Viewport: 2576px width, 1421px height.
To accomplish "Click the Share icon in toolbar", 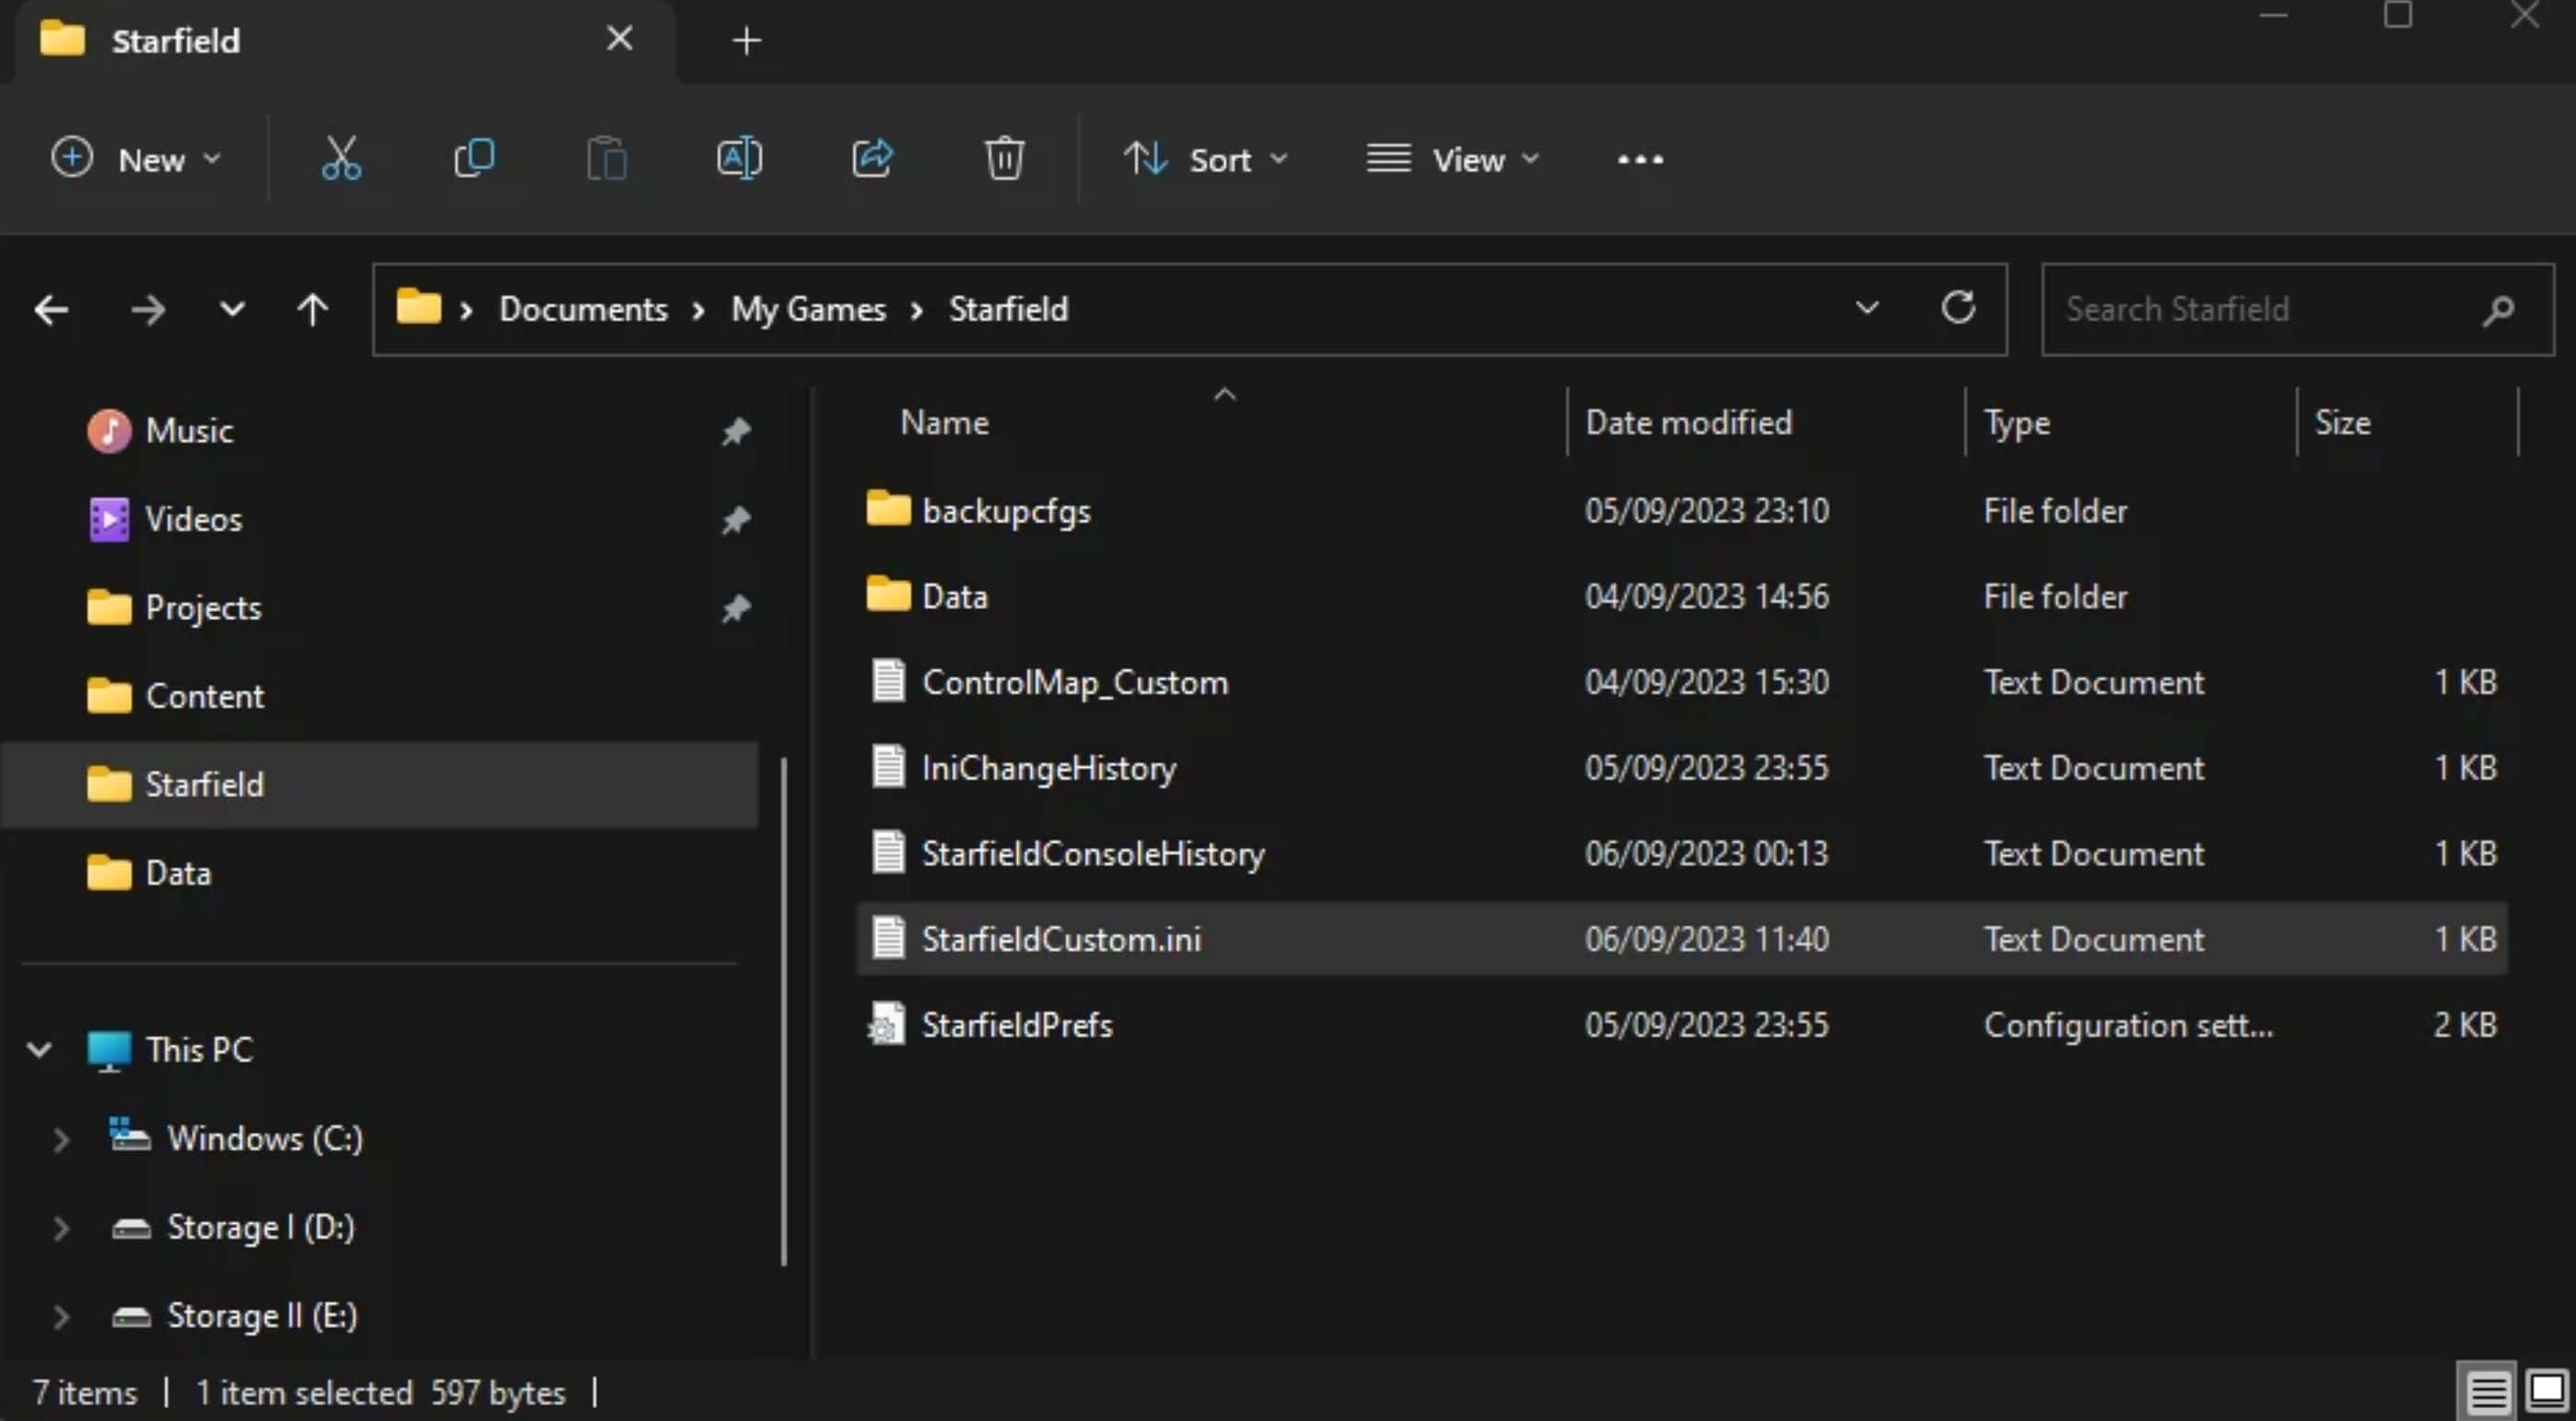I will [x=872, y=159].
